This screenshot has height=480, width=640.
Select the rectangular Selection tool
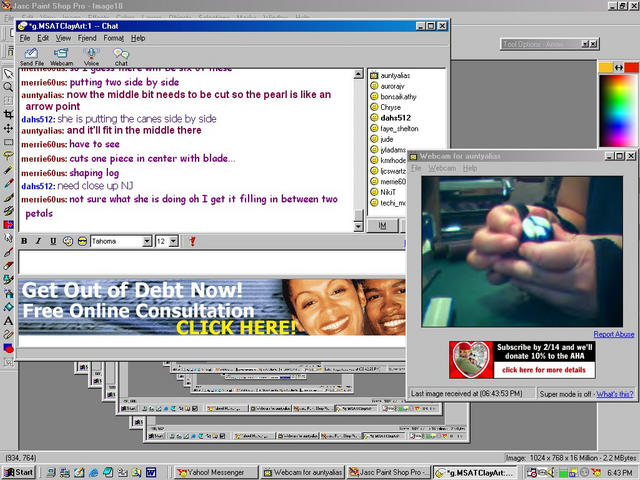(x=8, y=142)
